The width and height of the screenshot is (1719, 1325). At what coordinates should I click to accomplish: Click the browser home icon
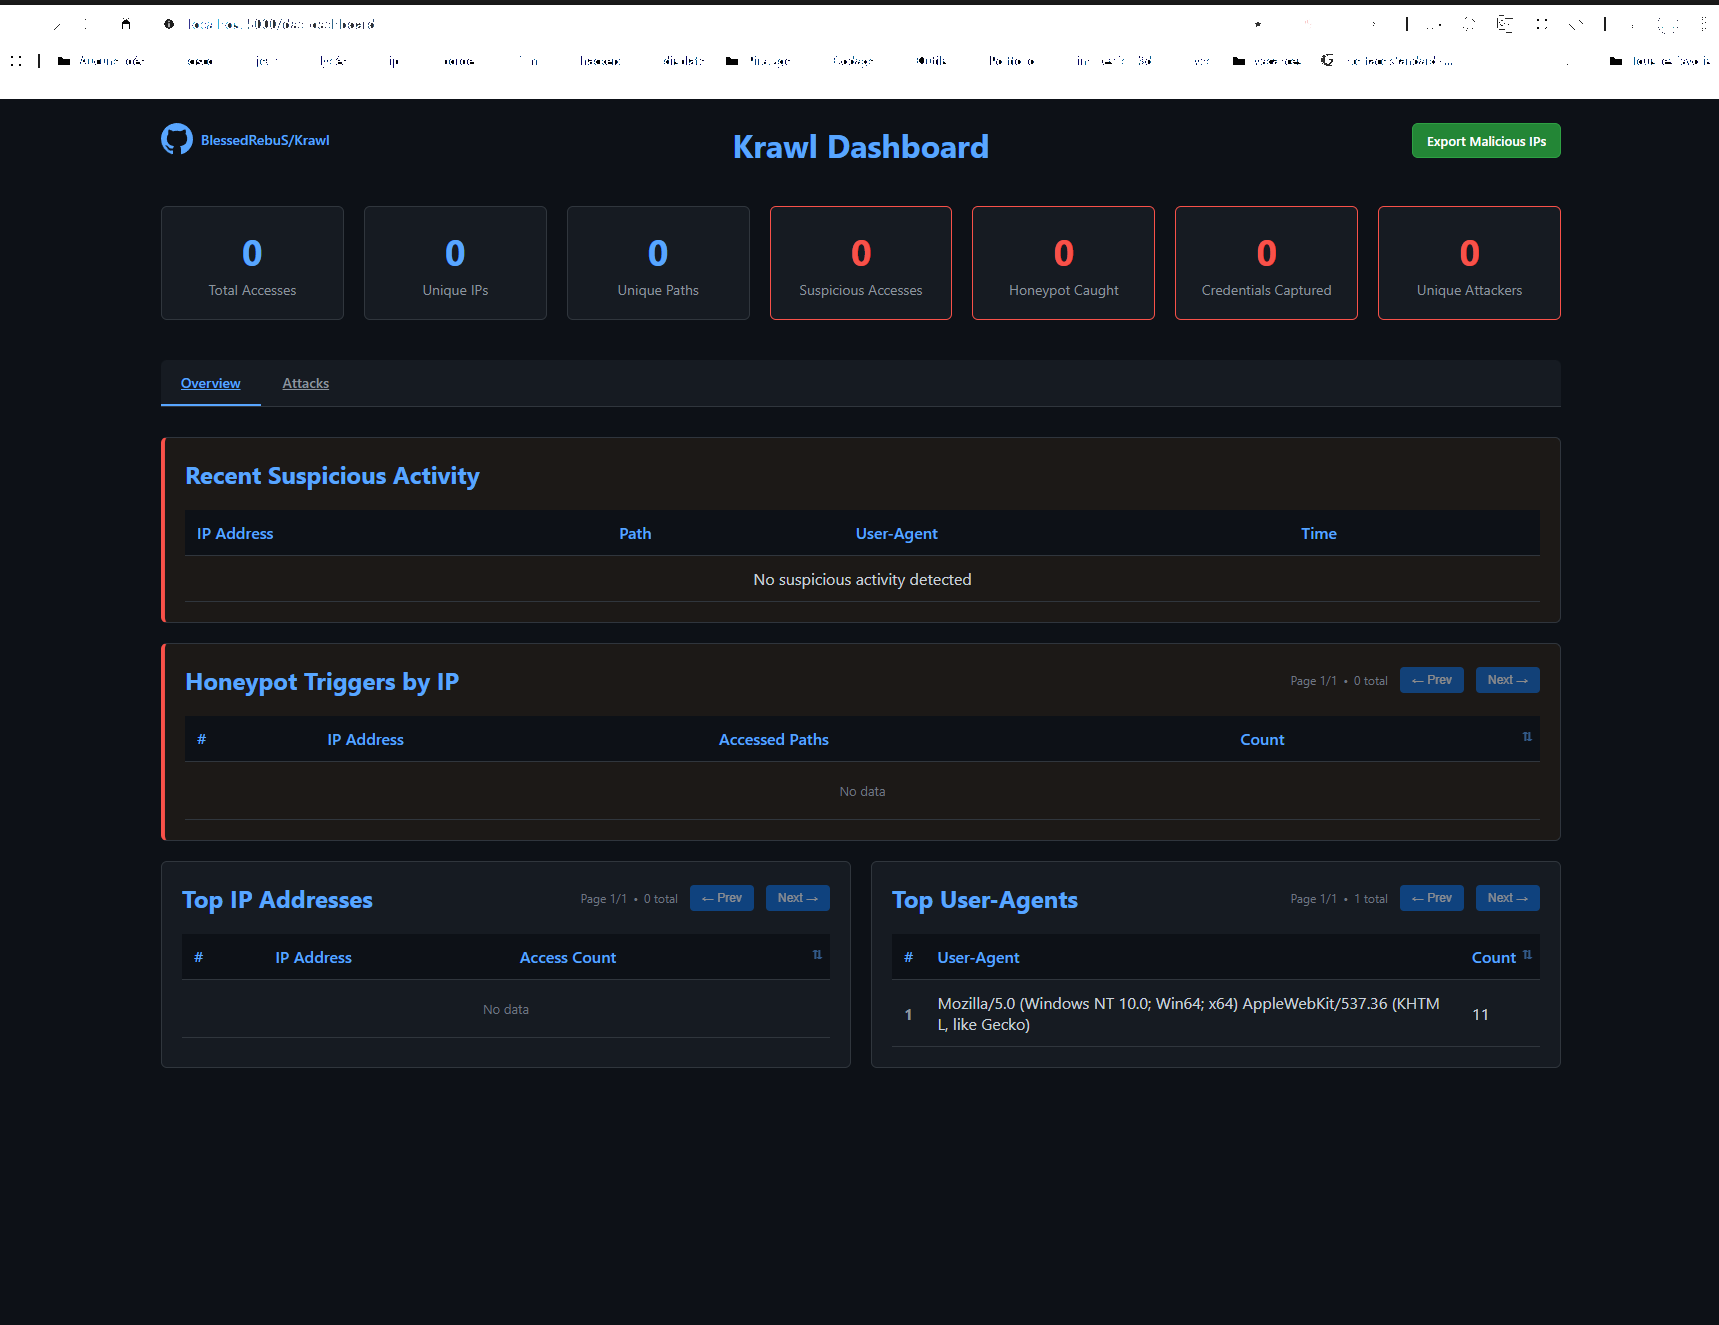click(126, 24)
